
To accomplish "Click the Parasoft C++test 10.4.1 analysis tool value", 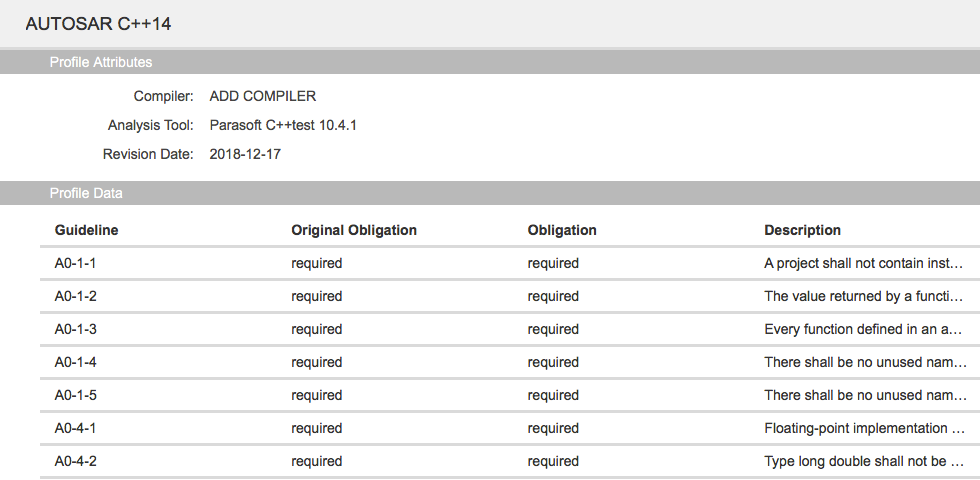I will [x=283, y=125].
